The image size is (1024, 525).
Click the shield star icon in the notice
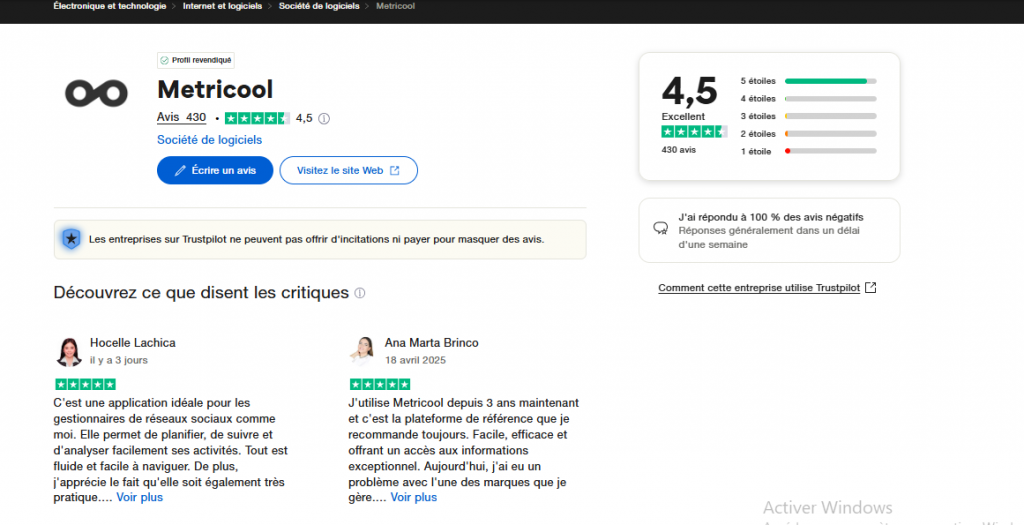tap(71, 240)
